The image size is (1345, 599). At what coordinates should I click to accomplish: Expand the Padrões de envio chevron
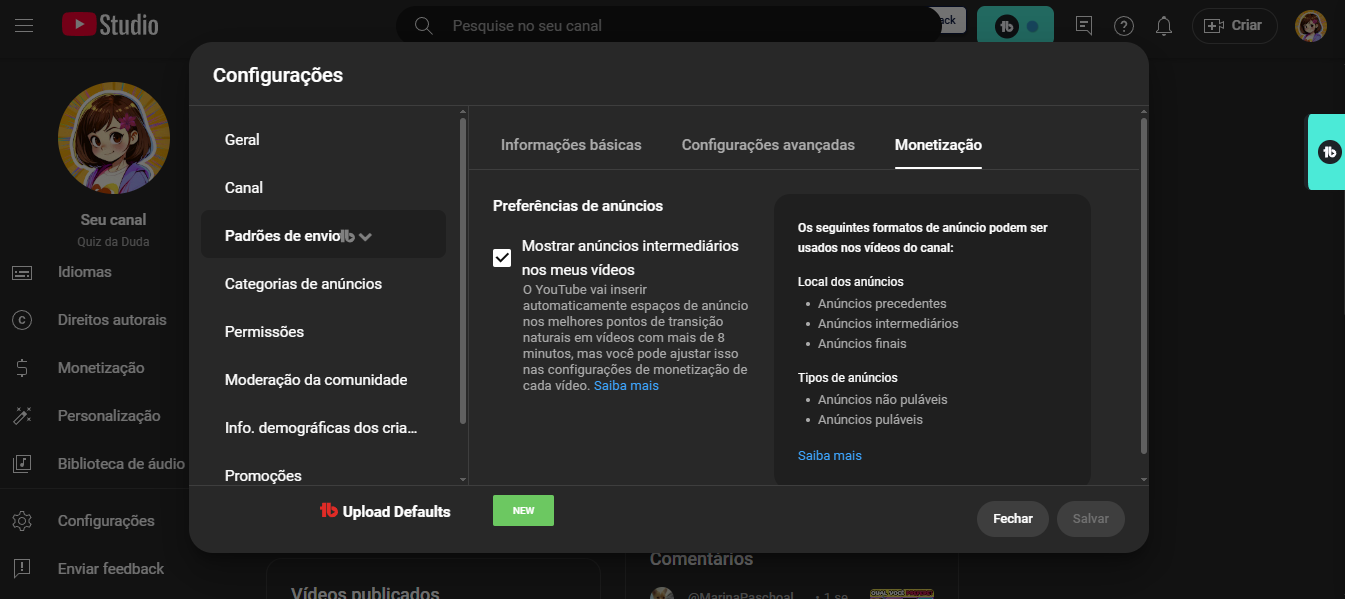pos(366,237)
